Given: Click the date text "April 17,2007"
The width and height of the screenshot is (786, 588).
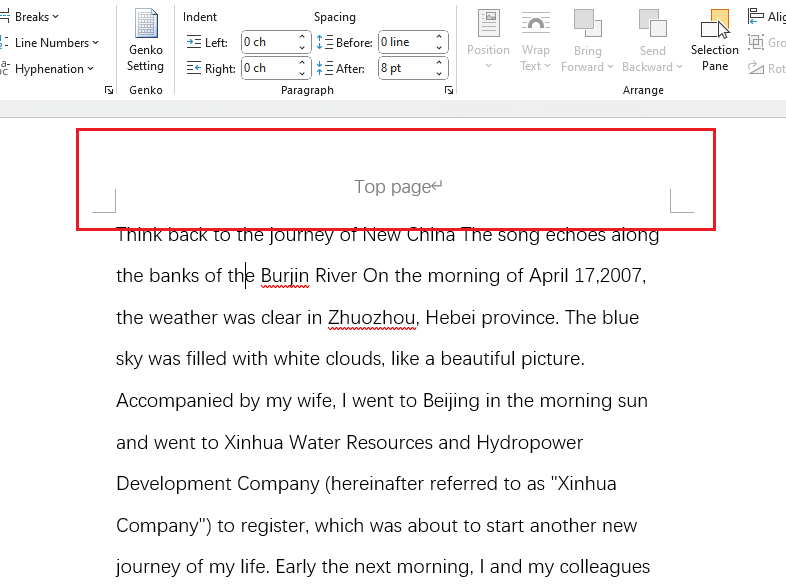Looking at the screenshot, I should click(585, 276).
